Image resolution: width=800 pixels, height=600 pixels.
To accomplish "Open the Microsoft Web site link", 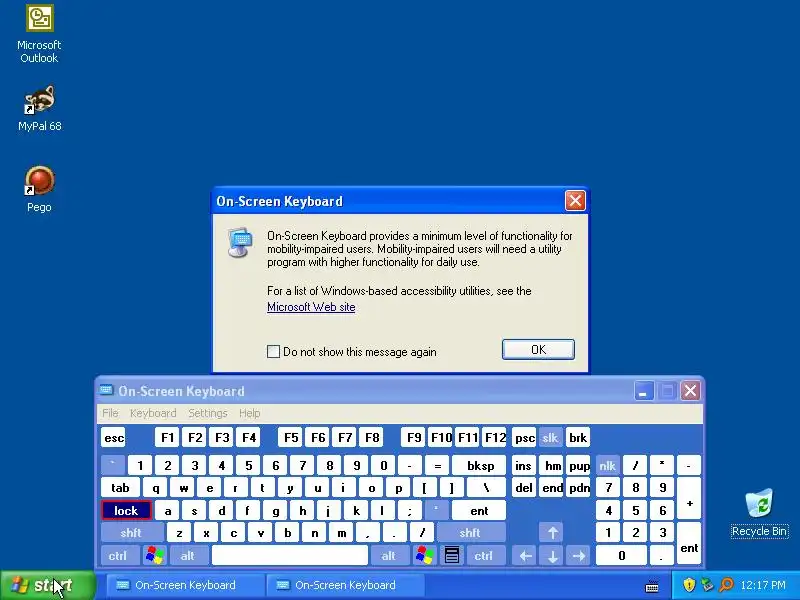I will [x=311, y=307].
